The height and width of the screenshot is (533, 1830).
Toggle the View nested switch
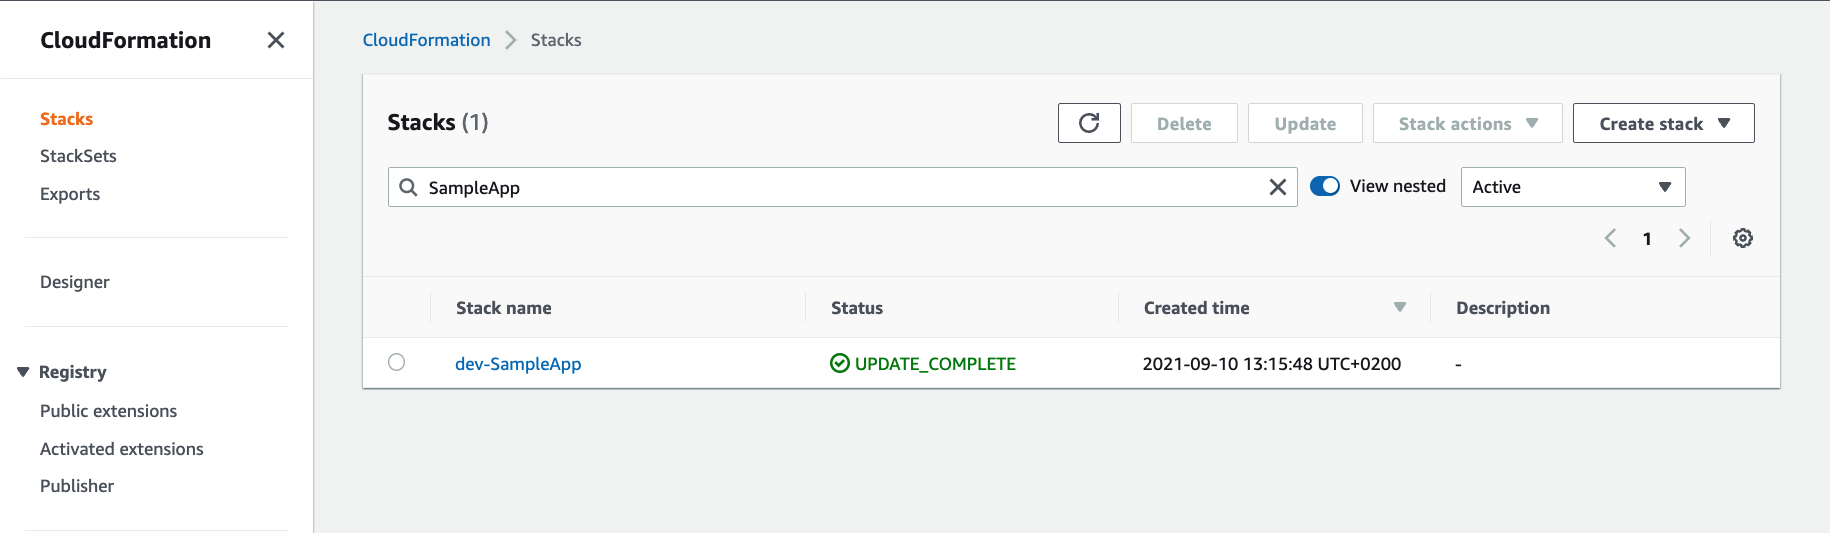tap(1325, 186)
